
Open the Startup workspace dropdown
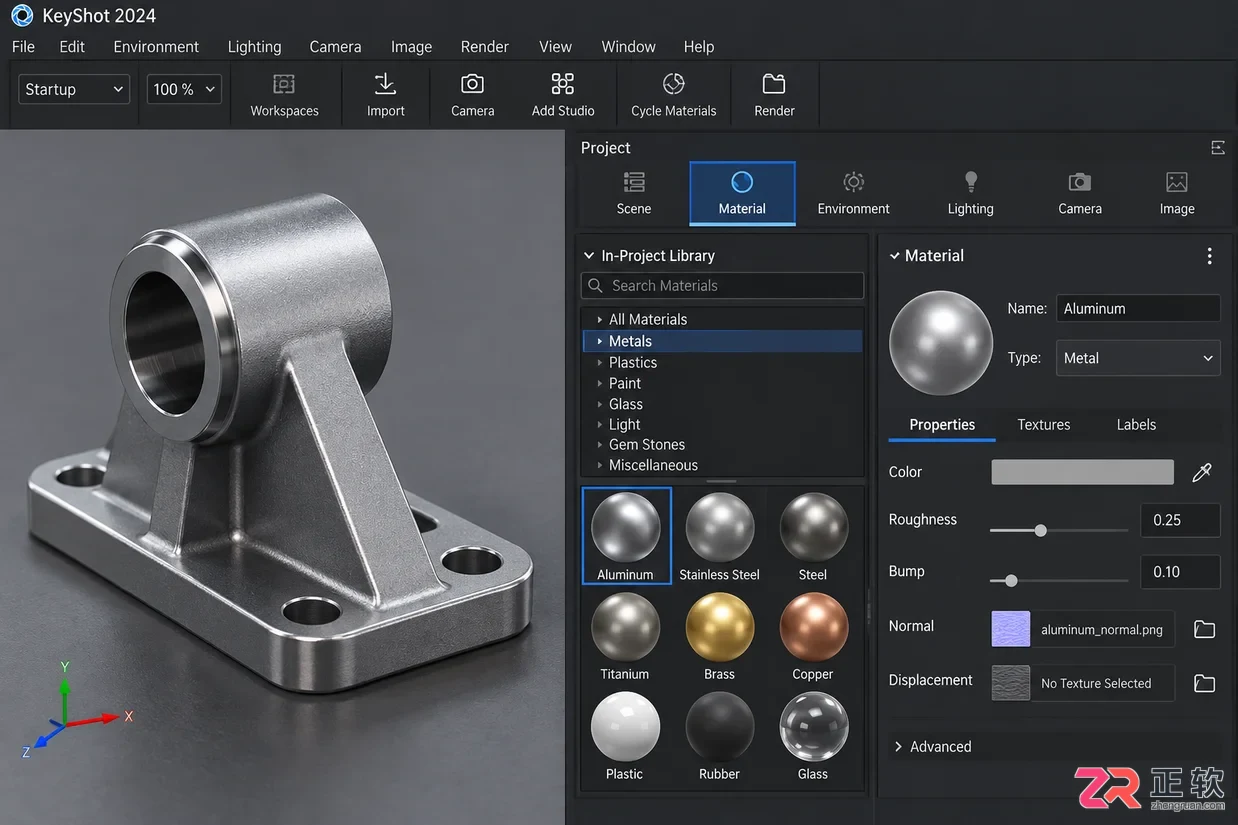click(74, 89)
